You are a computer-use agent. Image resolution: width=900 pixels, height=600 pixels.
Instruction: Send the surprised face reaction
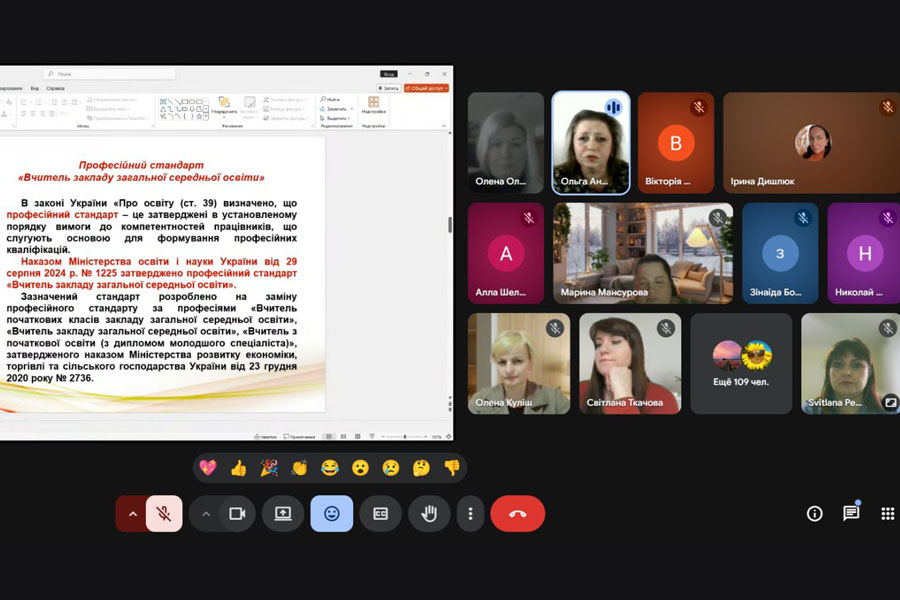(360, 468)
